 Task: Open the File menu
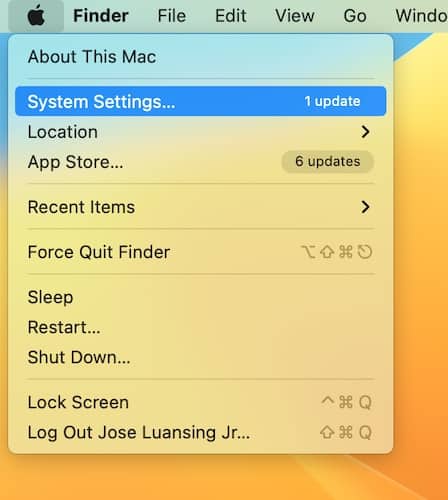tap(172, 16)
